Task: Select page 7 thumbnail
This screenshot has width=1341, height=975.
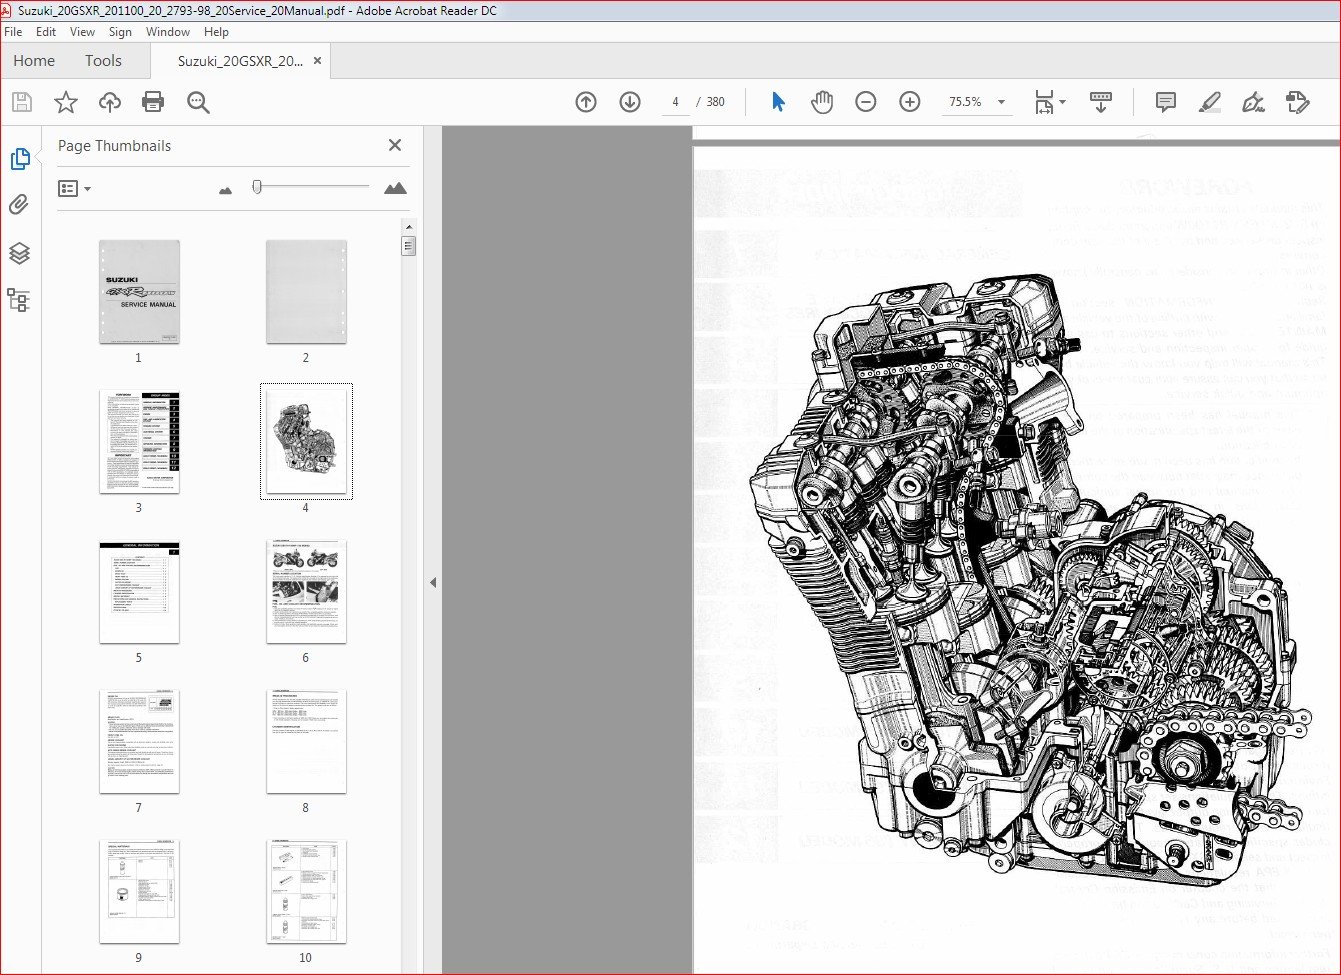Action: click(139, 742)
